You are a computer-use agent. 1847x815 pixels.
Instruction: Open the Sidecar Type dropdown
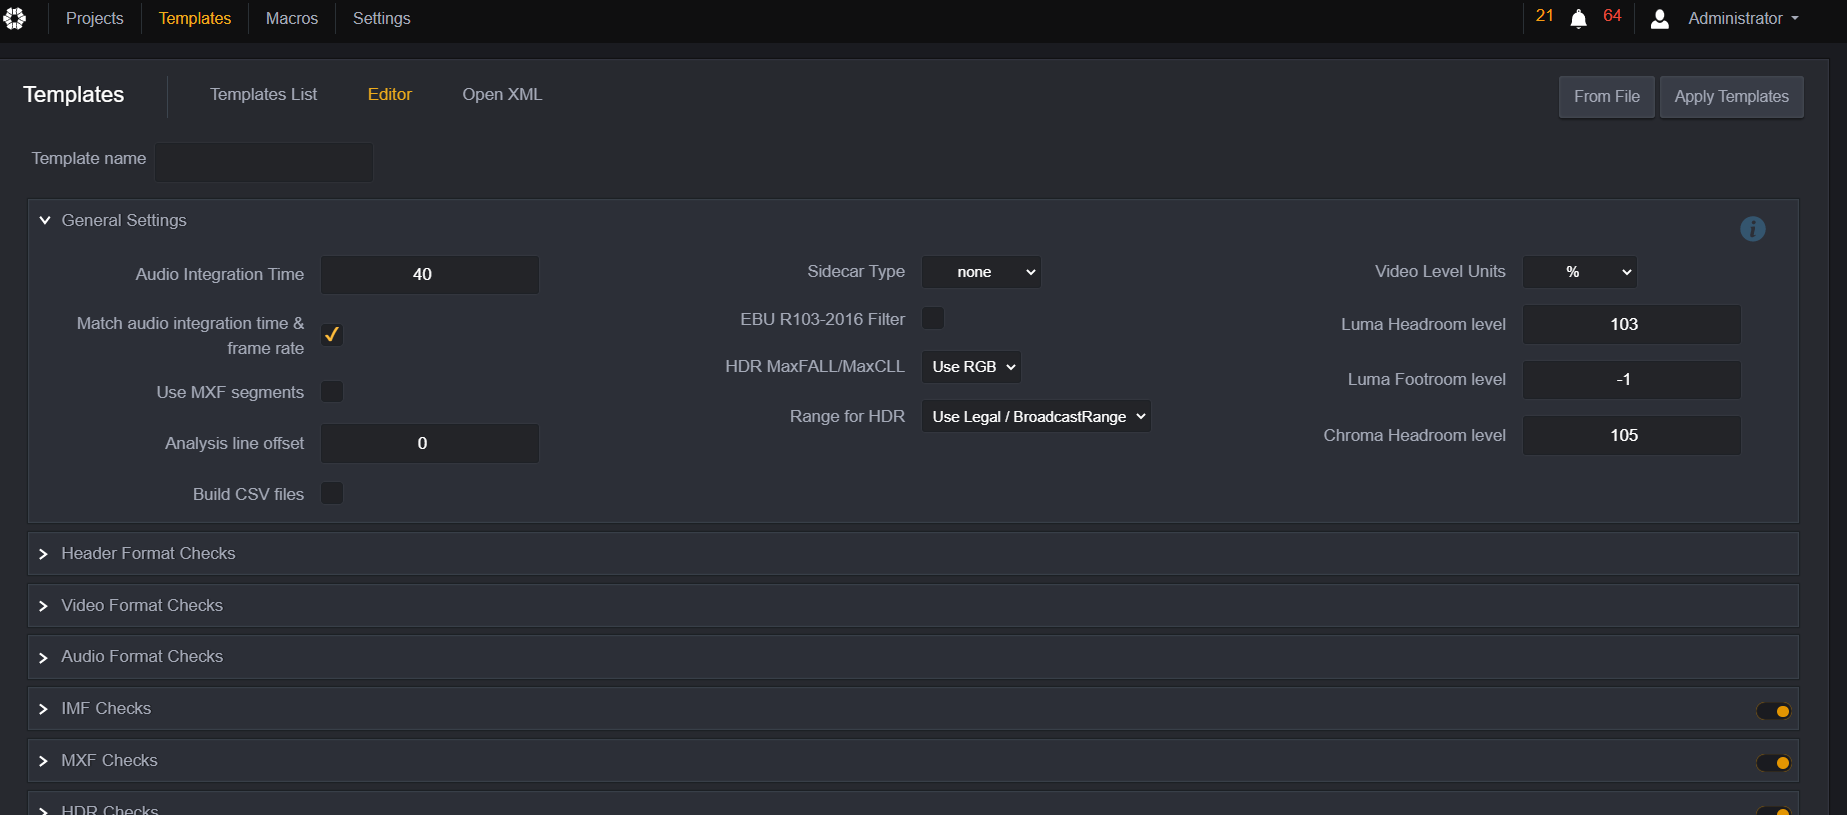(981, 272)
